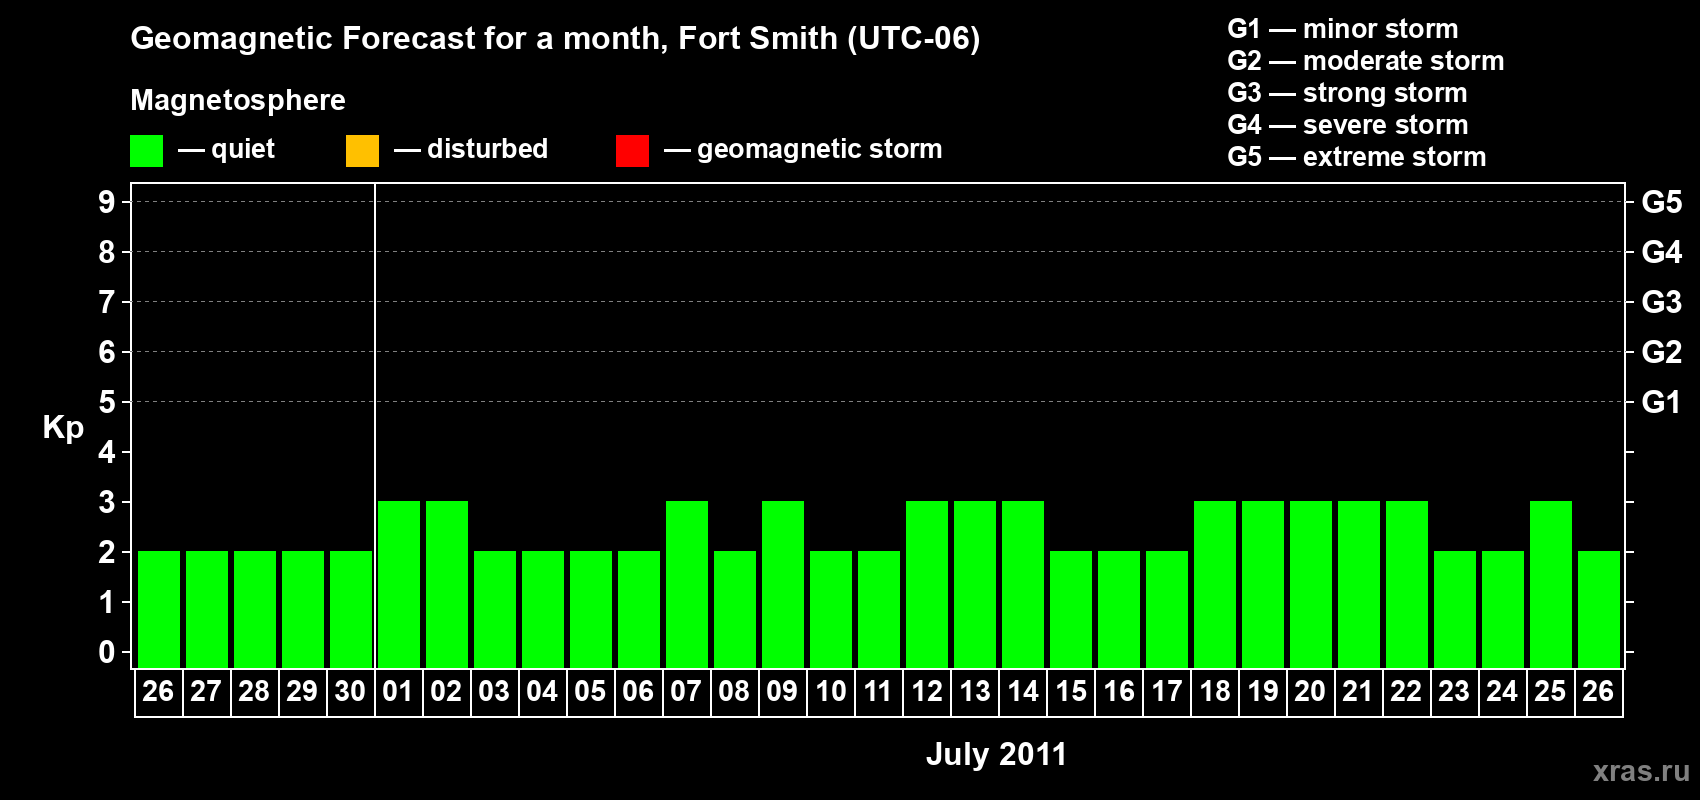
Task: Click 'G3 — strong storm' legend line
Action: pyautogui.click(x=1347, y=93)
